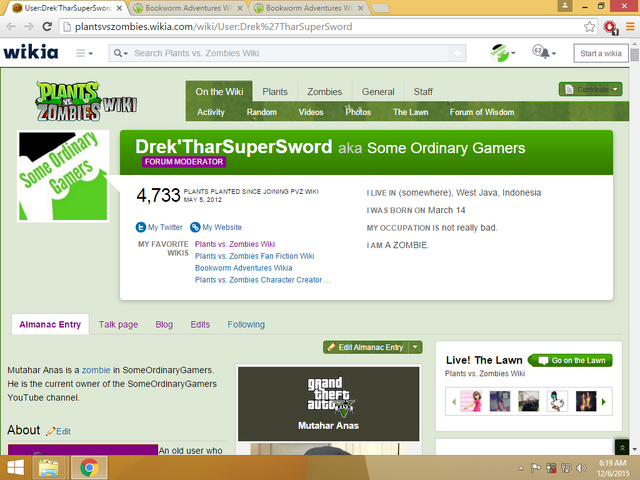
Task: Click the browser vertical scrollbar thumb
Action: [634, 55]
